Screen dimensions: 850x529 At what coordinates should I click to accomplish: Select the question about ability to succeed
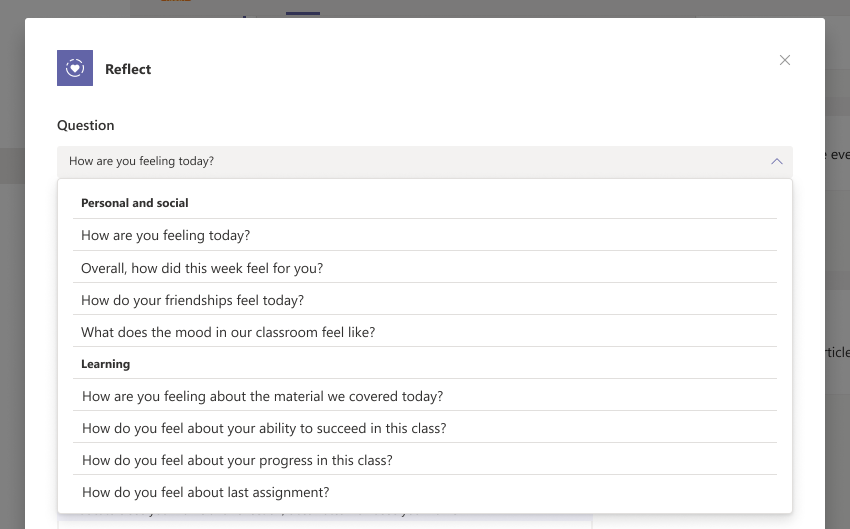(x=264, y=428)
